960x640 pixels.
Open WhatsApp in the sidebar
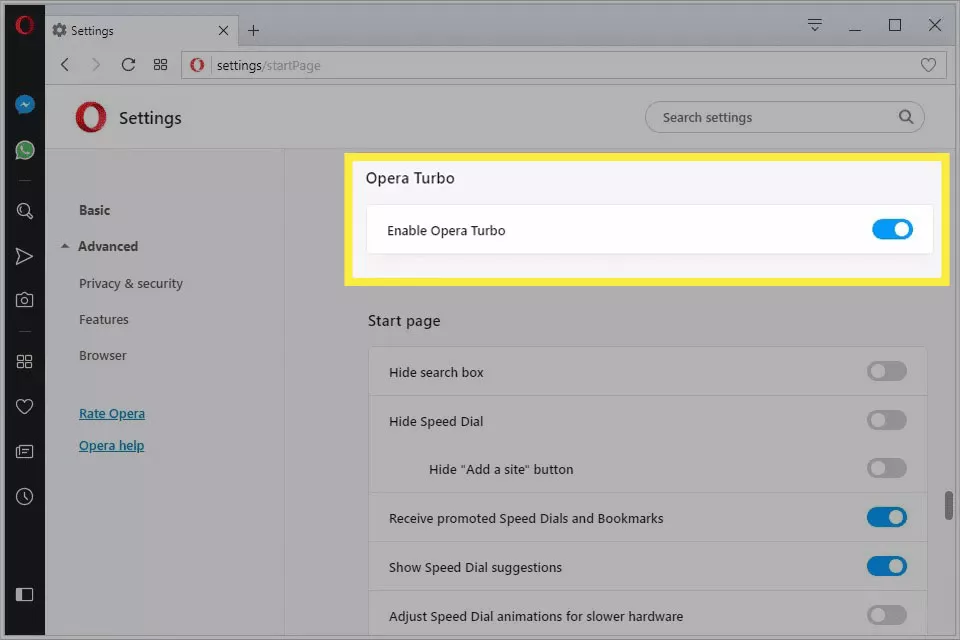click(x=25, y=150)
